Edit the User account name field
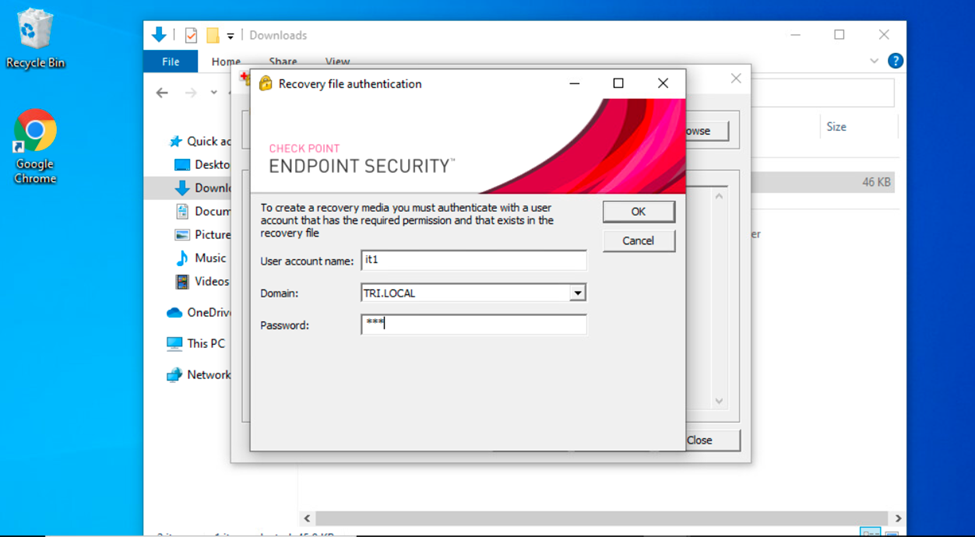Viewport: 975px width, 537px height. [473, 260]
